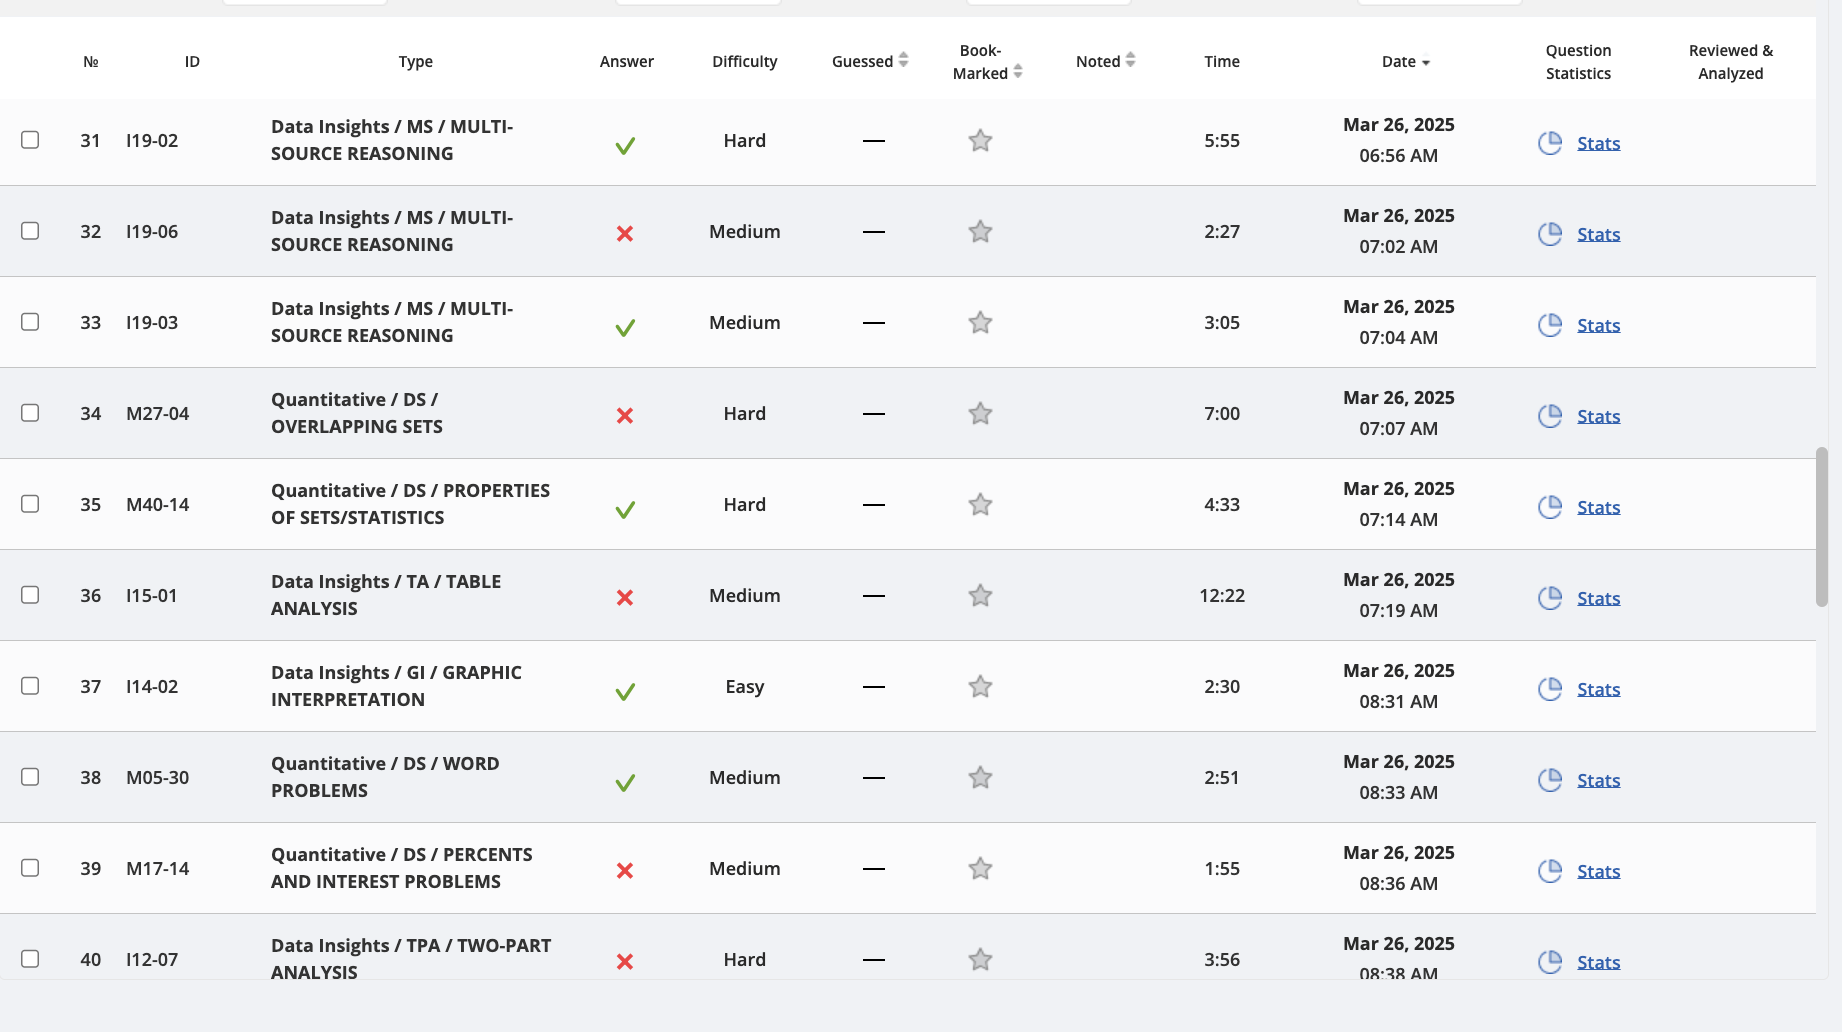Open Stats link for question 40 I12-07

[1598, 963]
